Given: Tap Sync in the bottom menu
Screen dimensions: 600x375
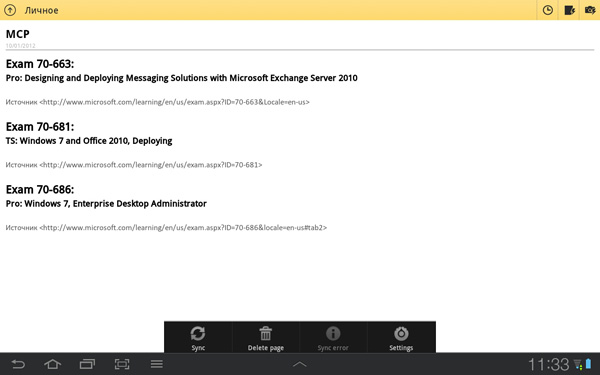Looking at the screenshot, I should (198, 338).
